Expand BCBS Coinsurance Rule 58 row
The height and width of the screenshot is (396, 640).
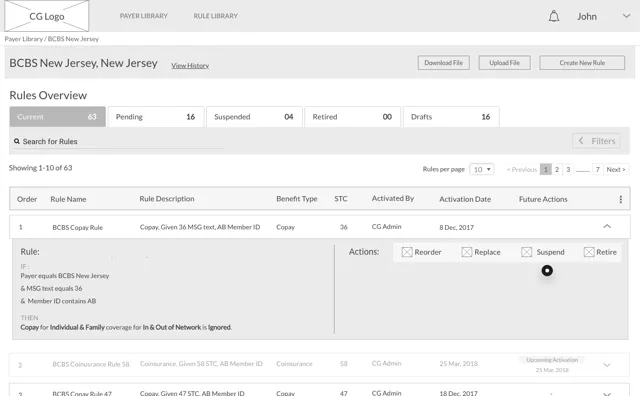click(x=607, y=365)
